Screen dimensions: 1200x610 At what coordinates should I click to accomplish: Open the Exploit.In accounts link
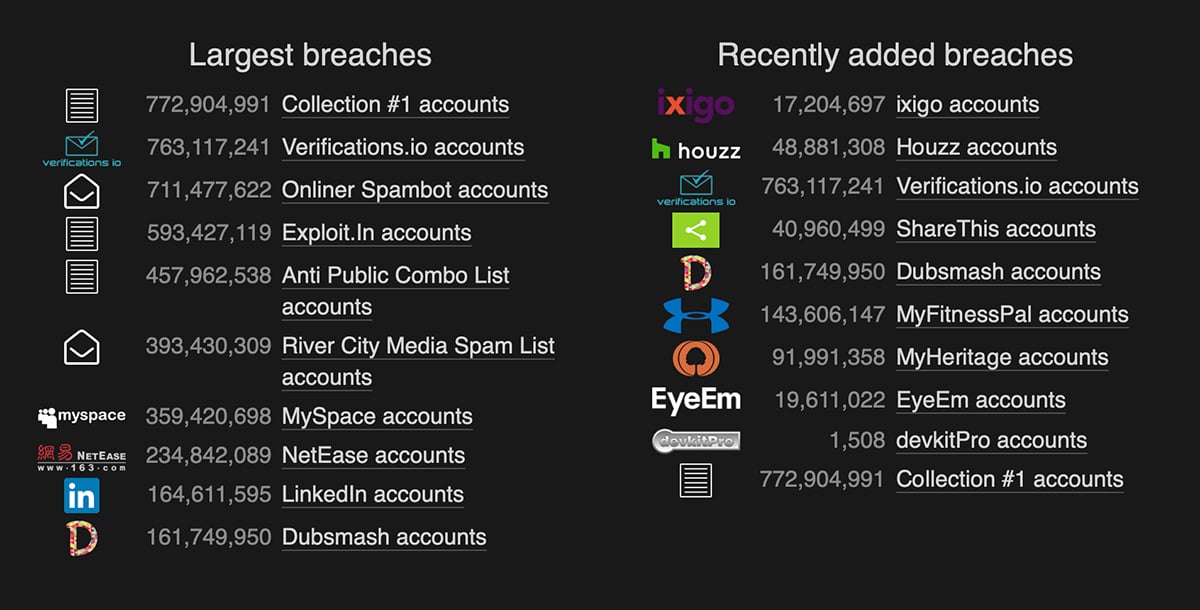pyautogui.click(x=376, y=233)
